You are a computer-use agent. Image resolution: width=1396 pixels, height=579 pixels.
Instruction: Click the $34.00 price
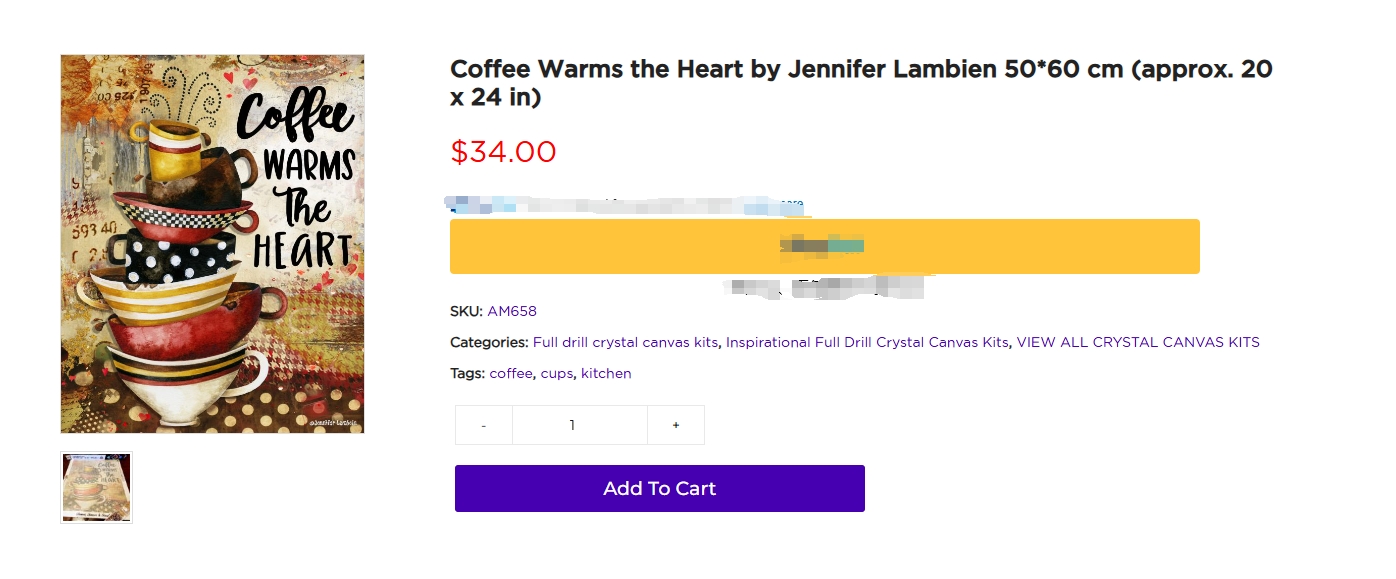pos(503,152)
